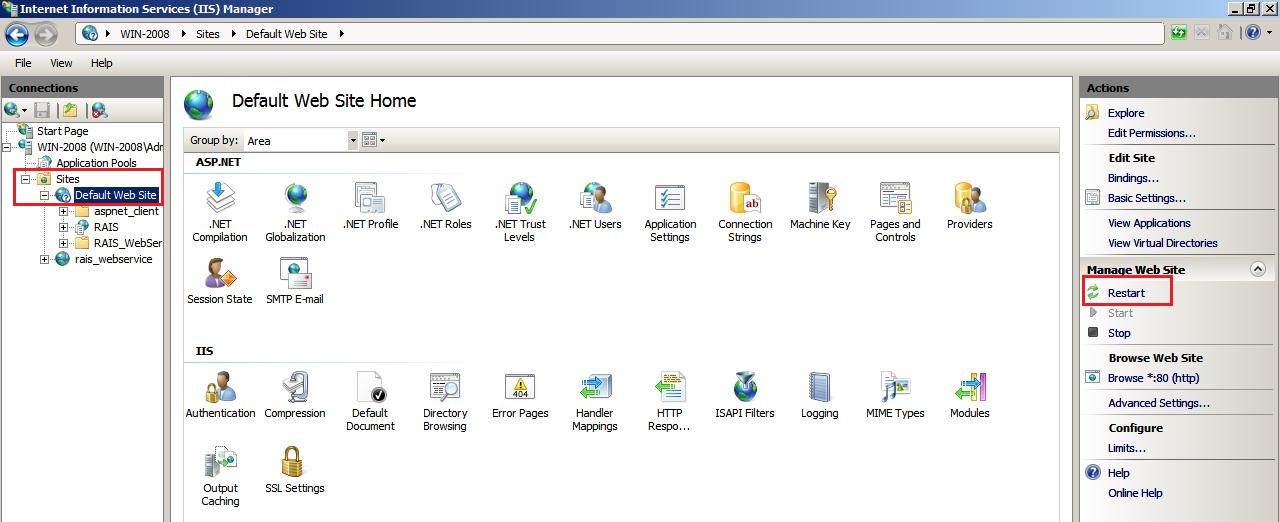The image size is (1280, 522).
Task: Open the Logging feature
Action: click(820, 395)
